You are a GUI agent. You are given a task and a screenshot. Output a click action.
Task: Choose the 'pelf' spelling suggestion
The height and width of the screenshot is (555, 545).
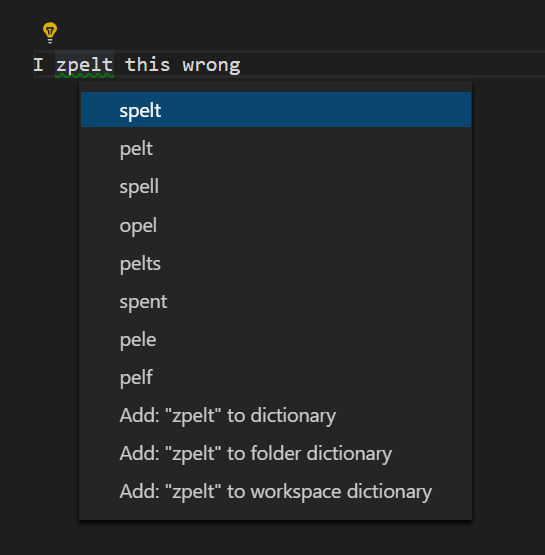(x=276, y=377)
